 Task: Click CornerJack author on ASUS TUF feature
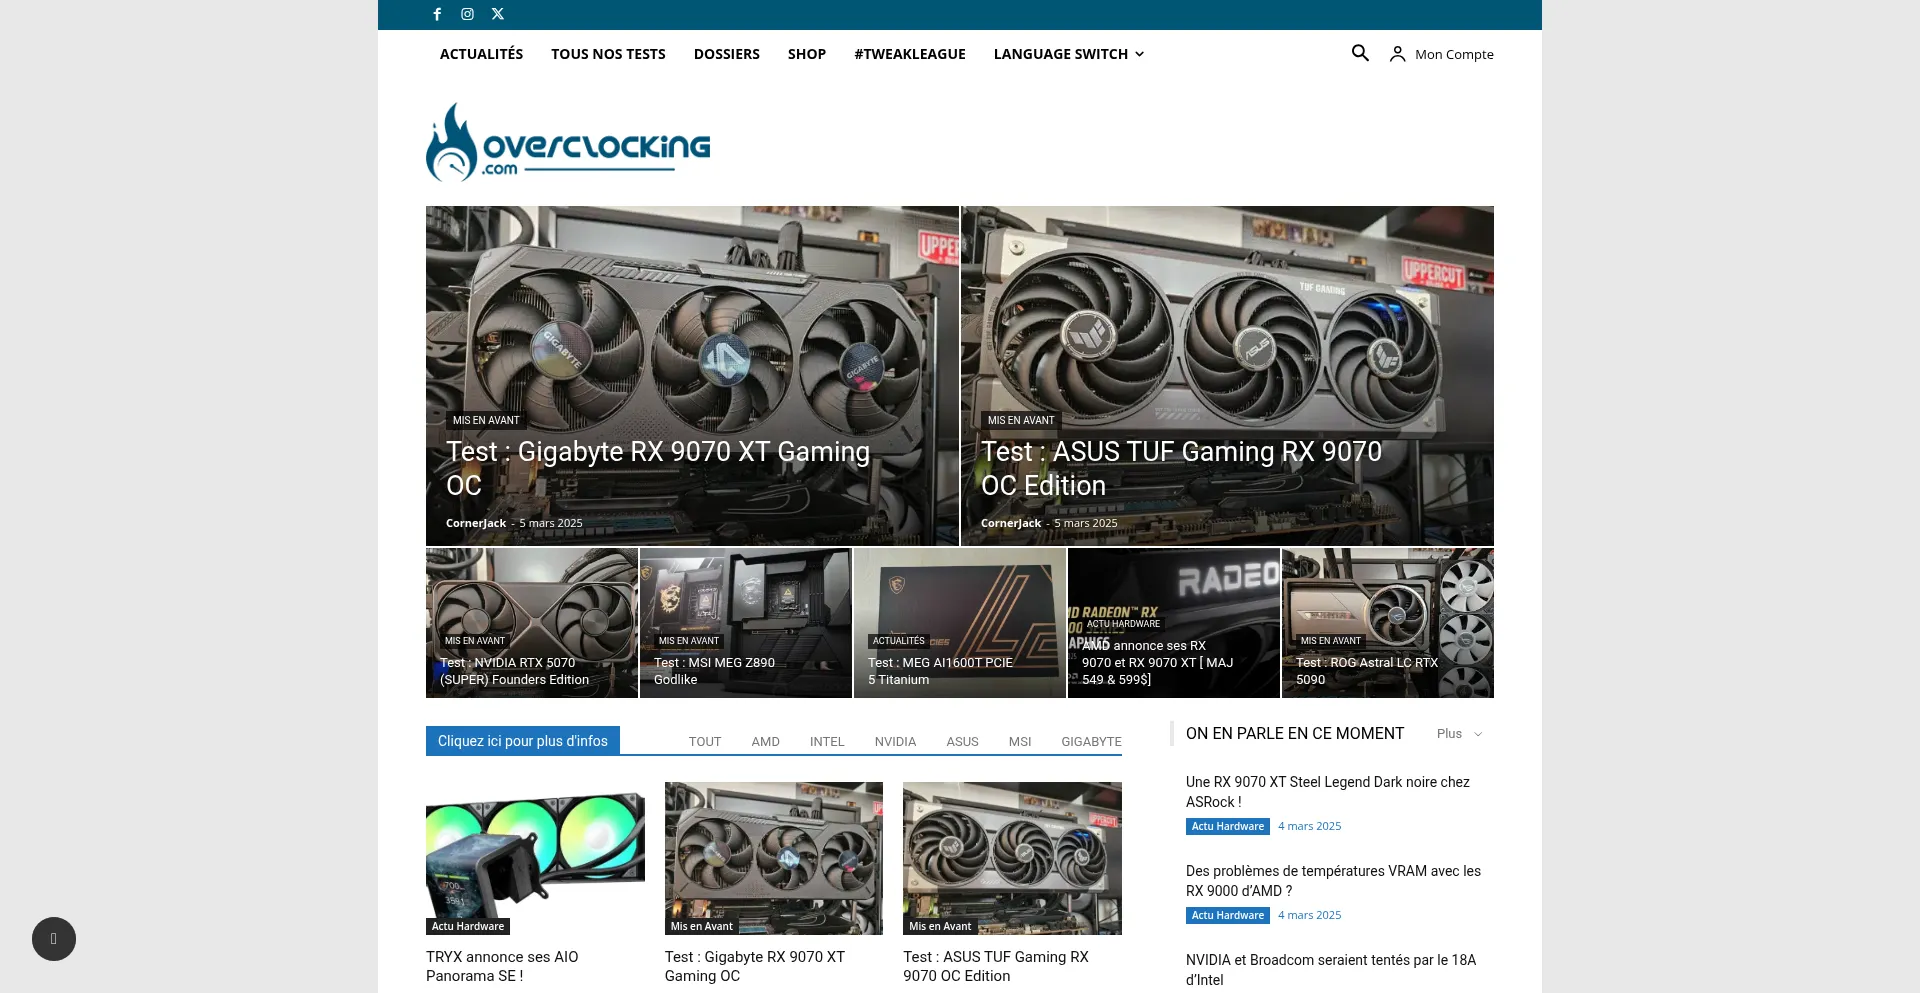[1011, 523]
